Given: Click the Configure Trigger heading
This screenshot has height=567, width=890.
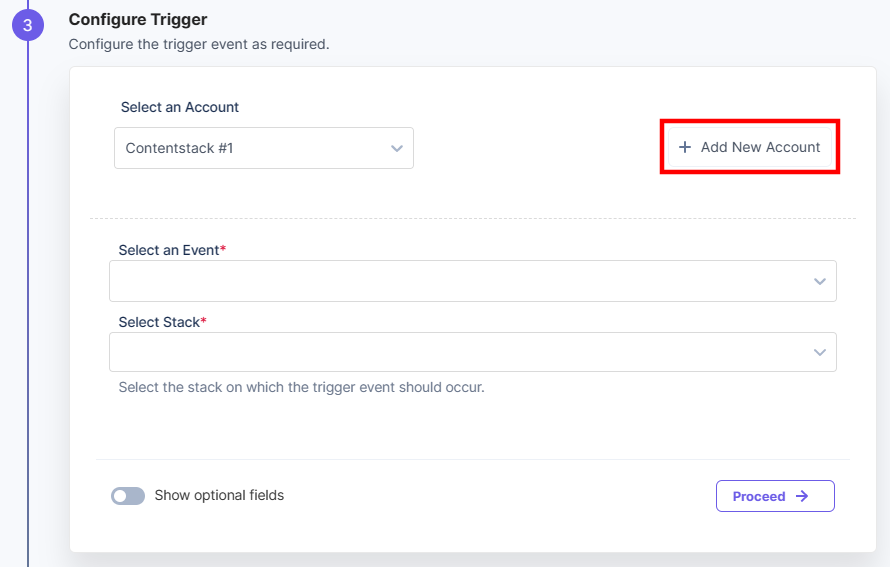Looking at the screenshot, I should 138,20.
